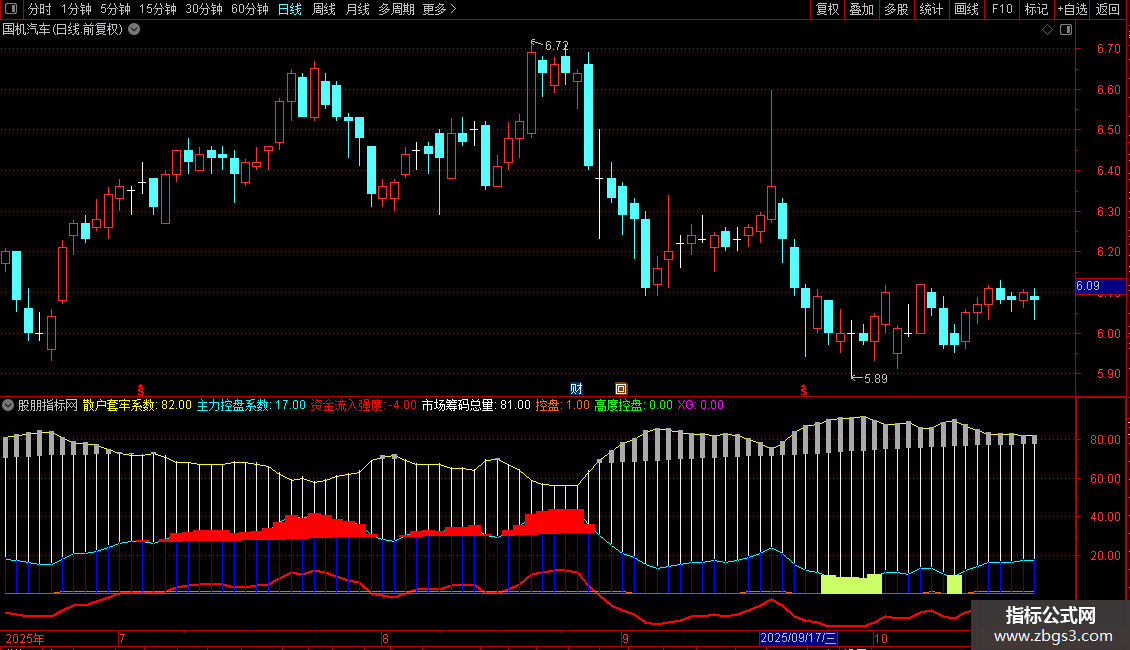Viewport: 1130px width, 650px height.
Task: Switch to 月线 monthly chart
Action: [x=357, y=9]
